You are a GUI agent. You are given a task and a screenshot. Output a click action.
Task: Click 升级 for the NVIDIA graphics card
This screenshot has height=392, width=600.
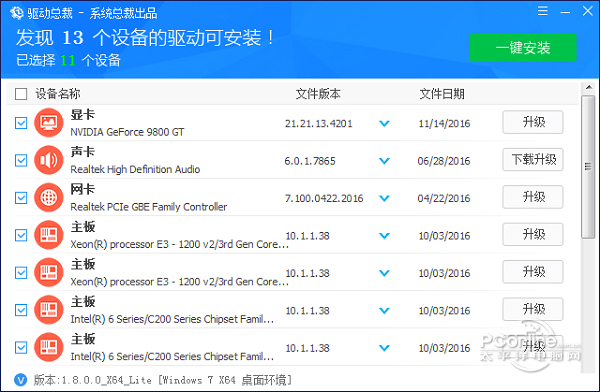coord(533,122)
